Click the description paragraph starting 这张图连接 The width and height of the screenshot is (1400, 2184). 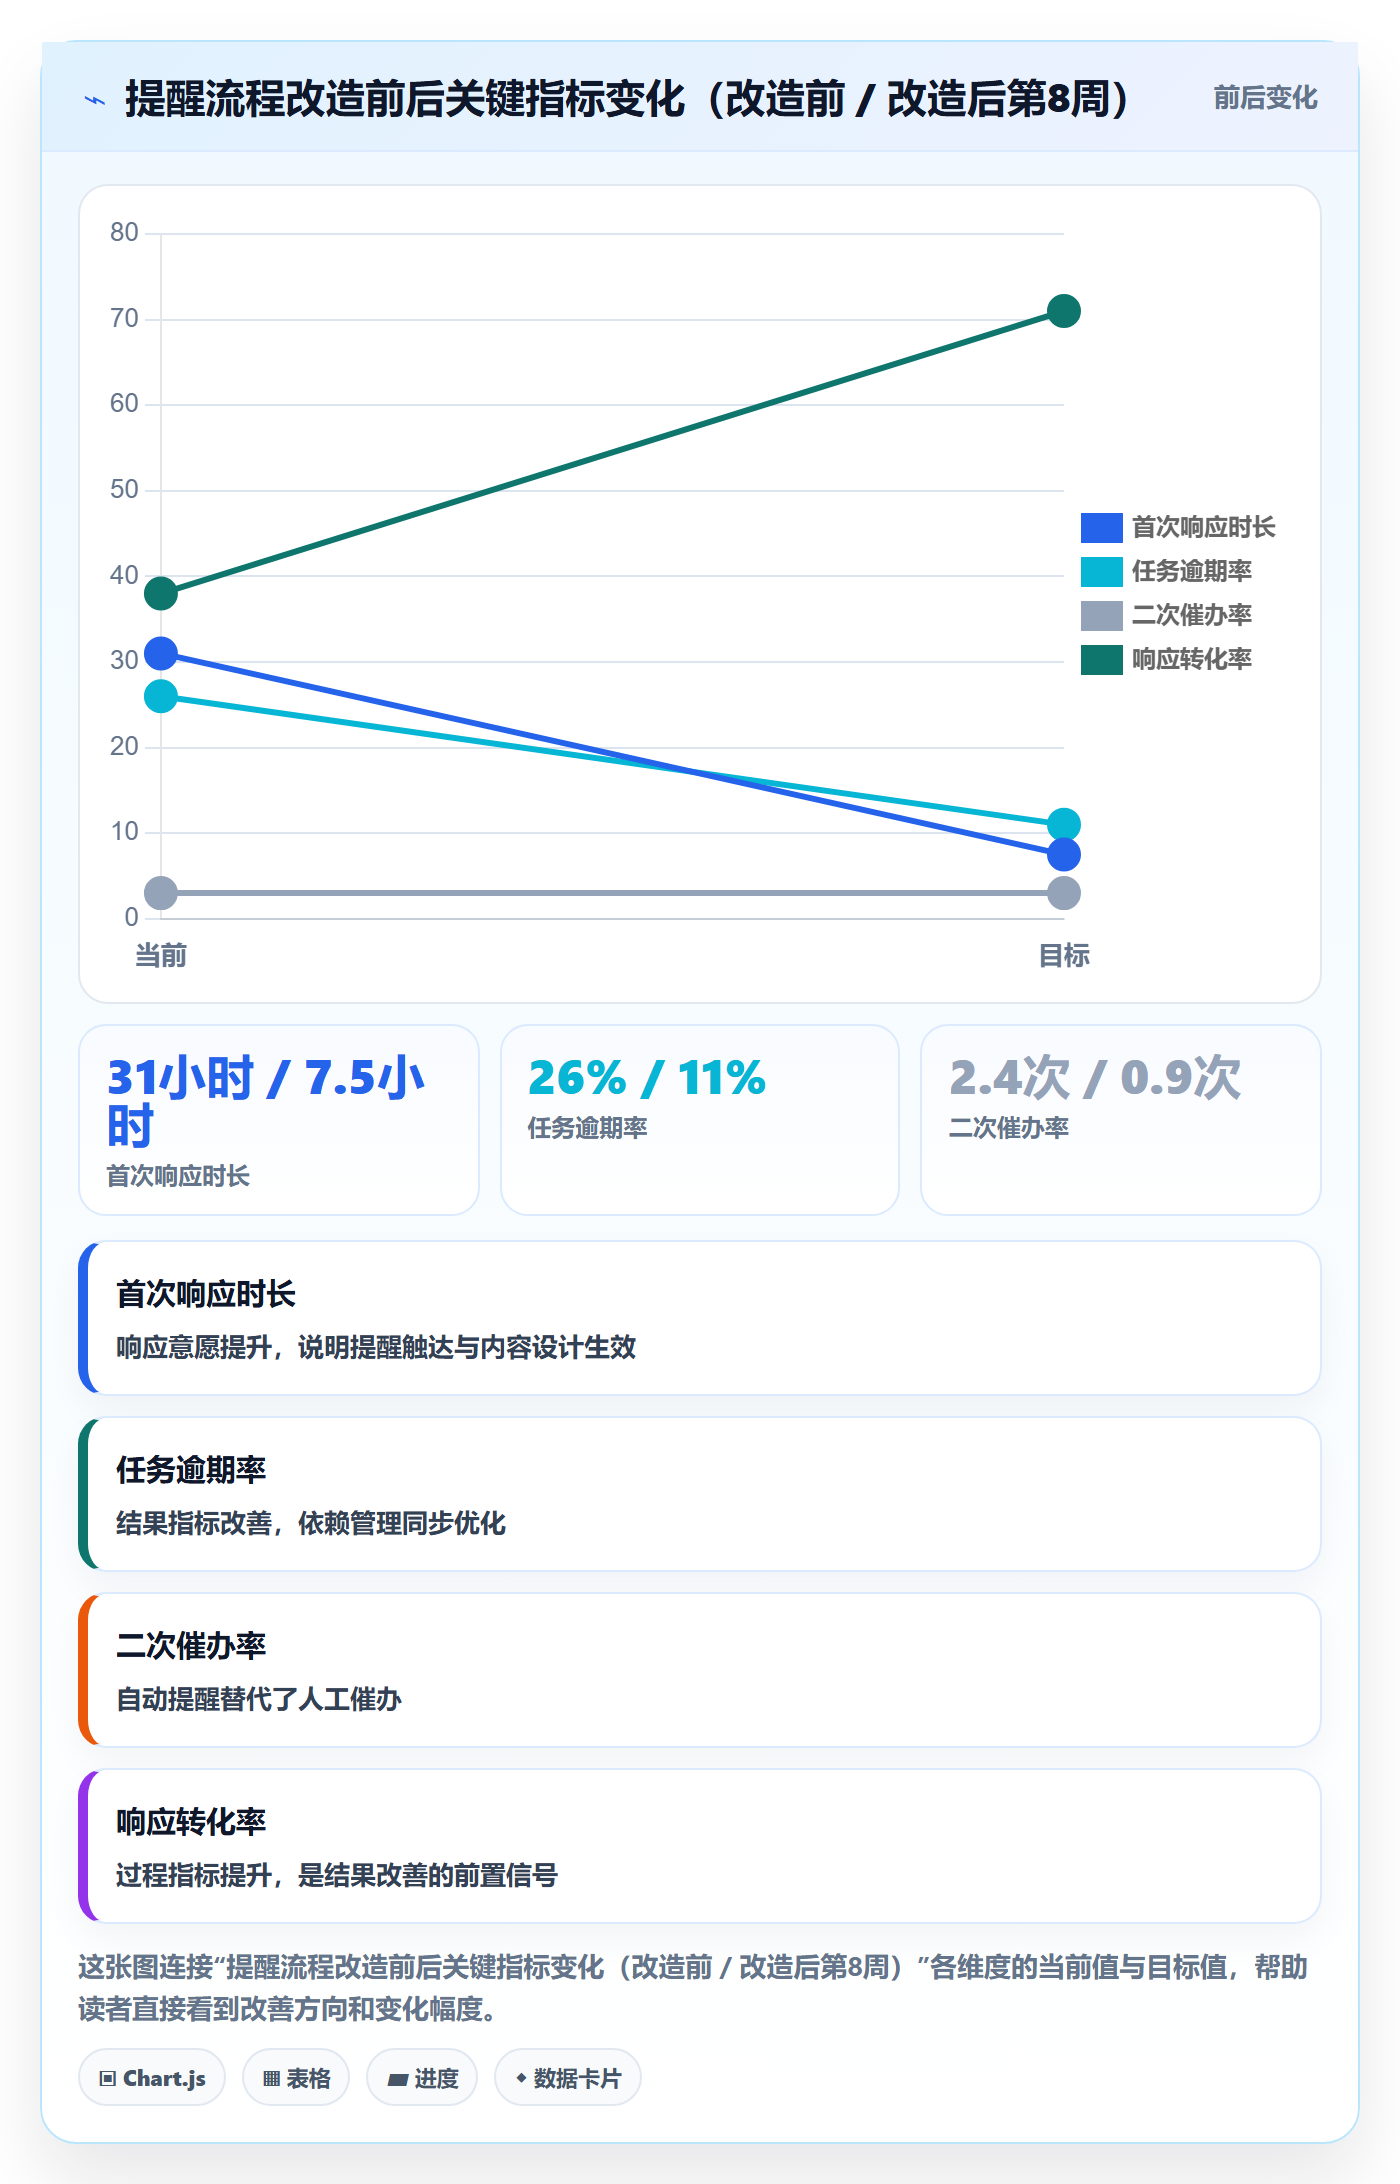point(693,1988)
